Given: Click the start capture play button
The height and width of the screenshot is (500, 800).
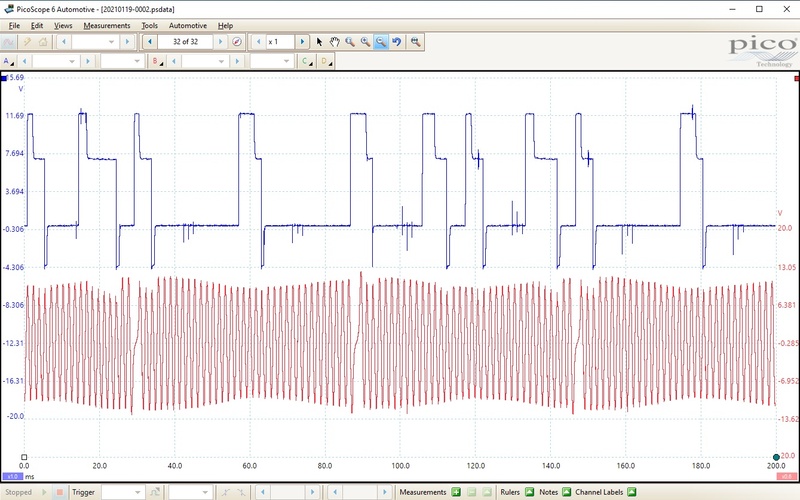Looking at the screenshot, I should pyautogui.click(x=44, y=492).
